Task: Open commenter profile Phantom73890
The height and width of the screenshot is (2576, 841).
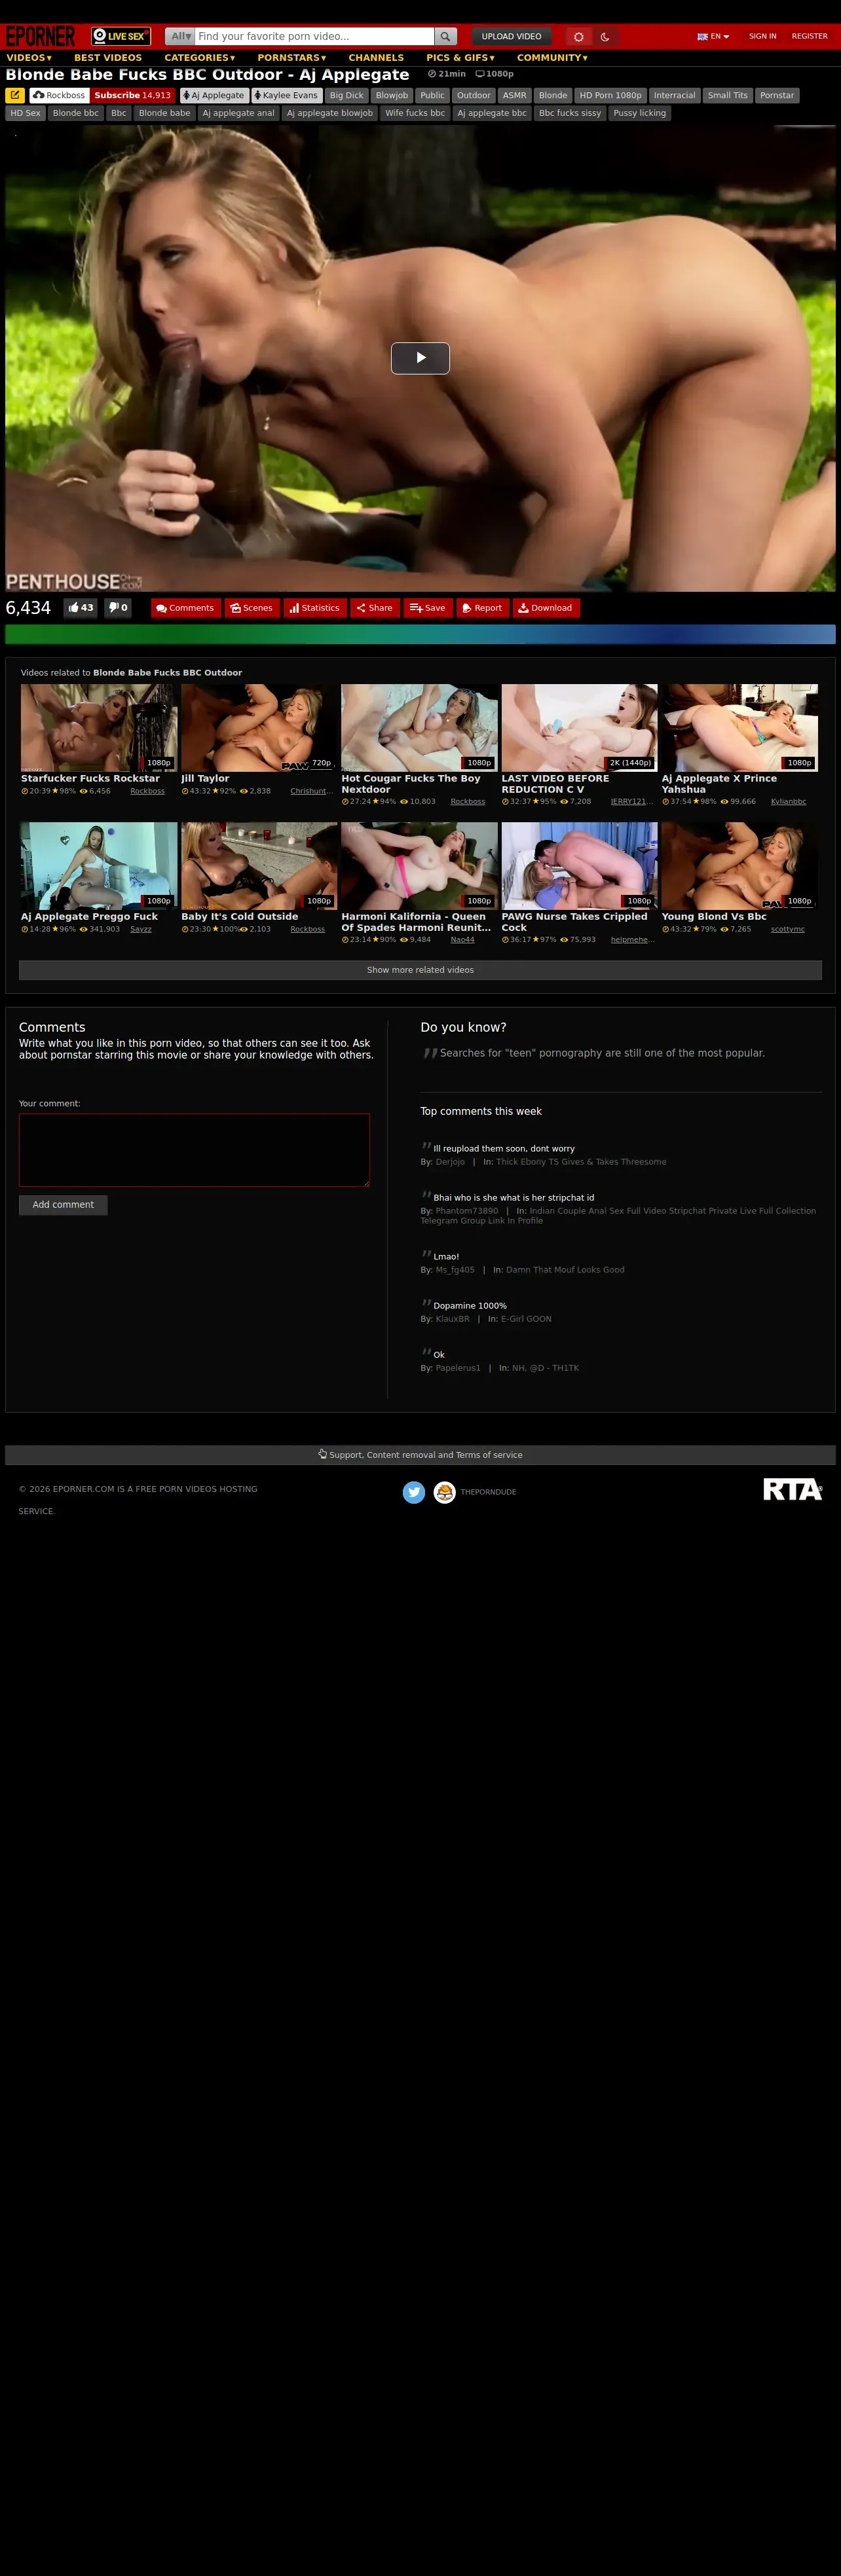Action: tap(467, 1211)
